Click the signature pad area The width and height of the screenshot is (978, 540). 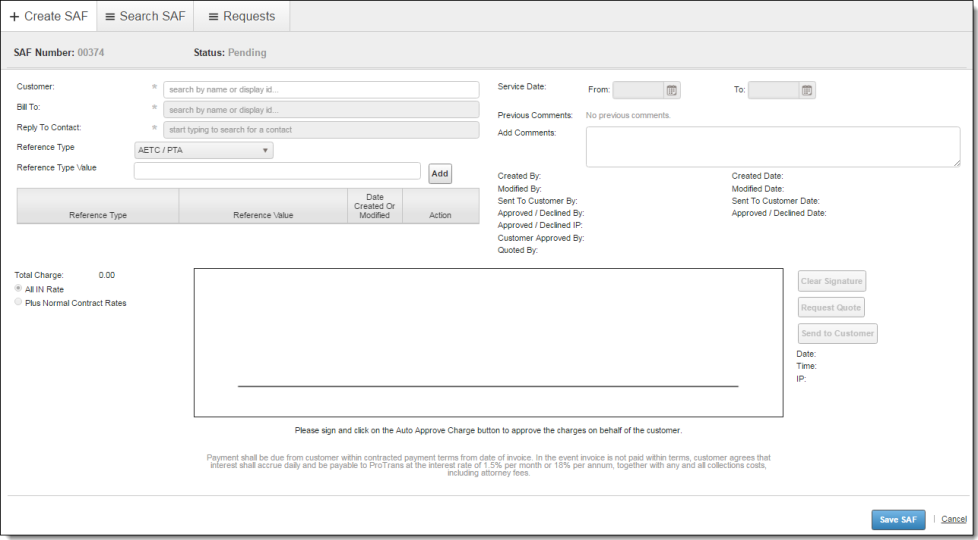(x=488, y=340)
